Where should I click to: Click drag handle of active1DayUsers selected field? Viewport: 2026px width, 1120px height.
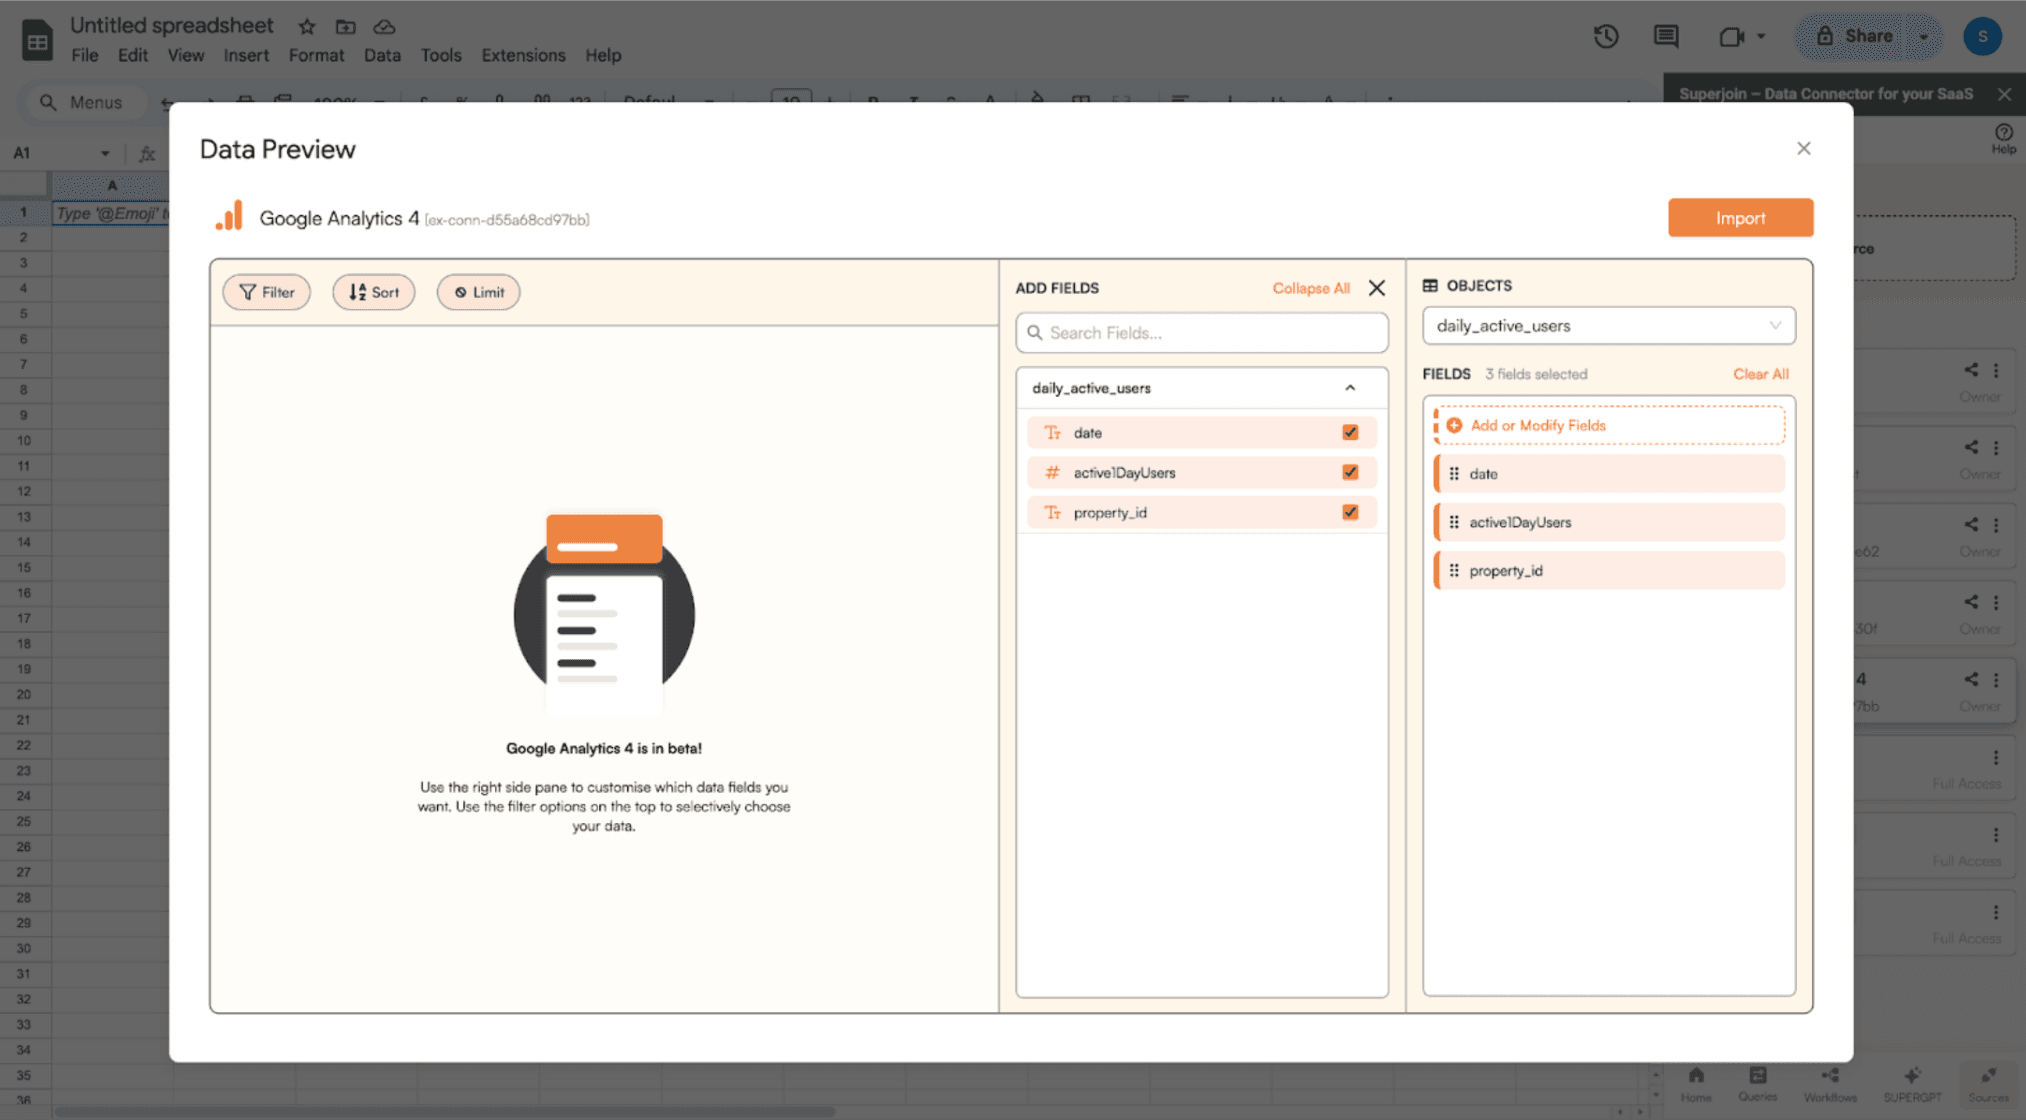pyautogui.click(x=1454, y=522)
